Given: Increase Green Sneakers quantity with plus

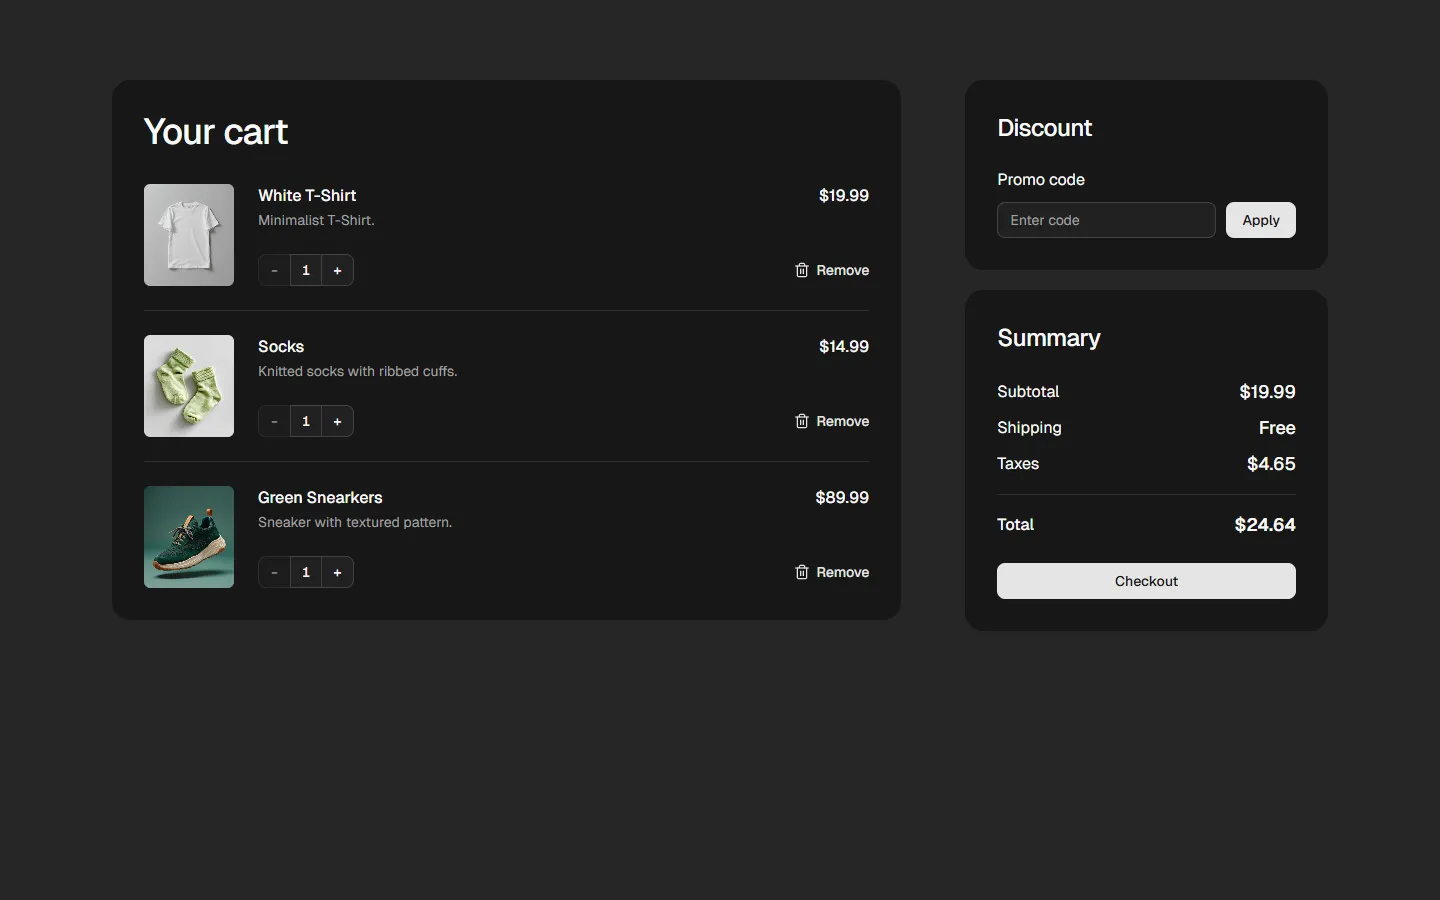Looking at the screenshot, I should pos(338,572).
